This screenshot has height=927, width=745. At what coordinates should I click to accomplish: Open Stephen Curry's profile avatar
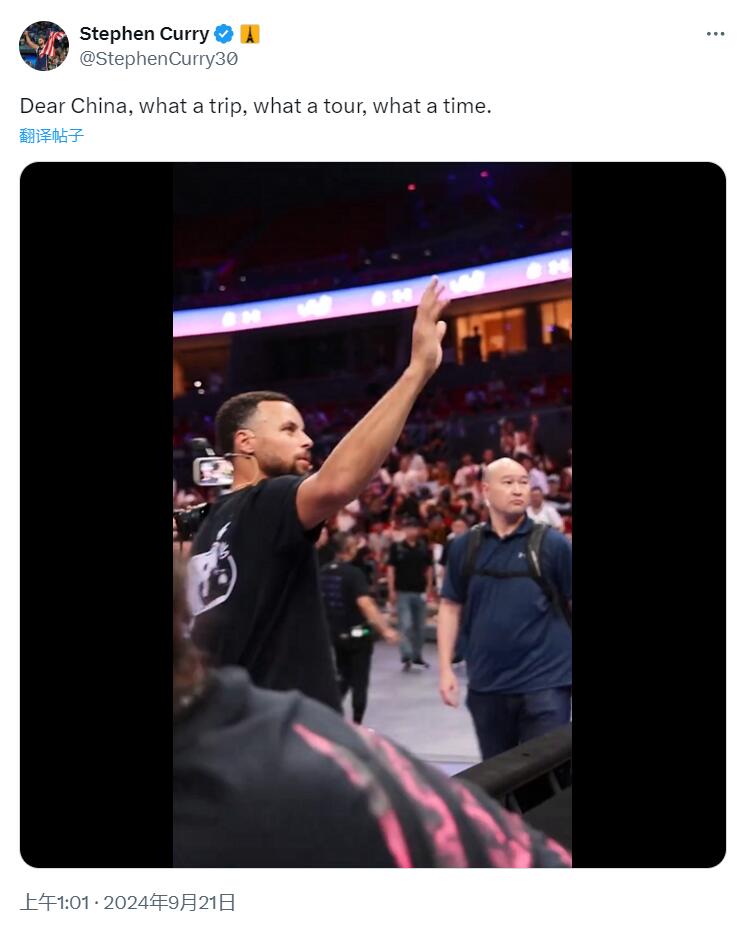pos(44,46)
